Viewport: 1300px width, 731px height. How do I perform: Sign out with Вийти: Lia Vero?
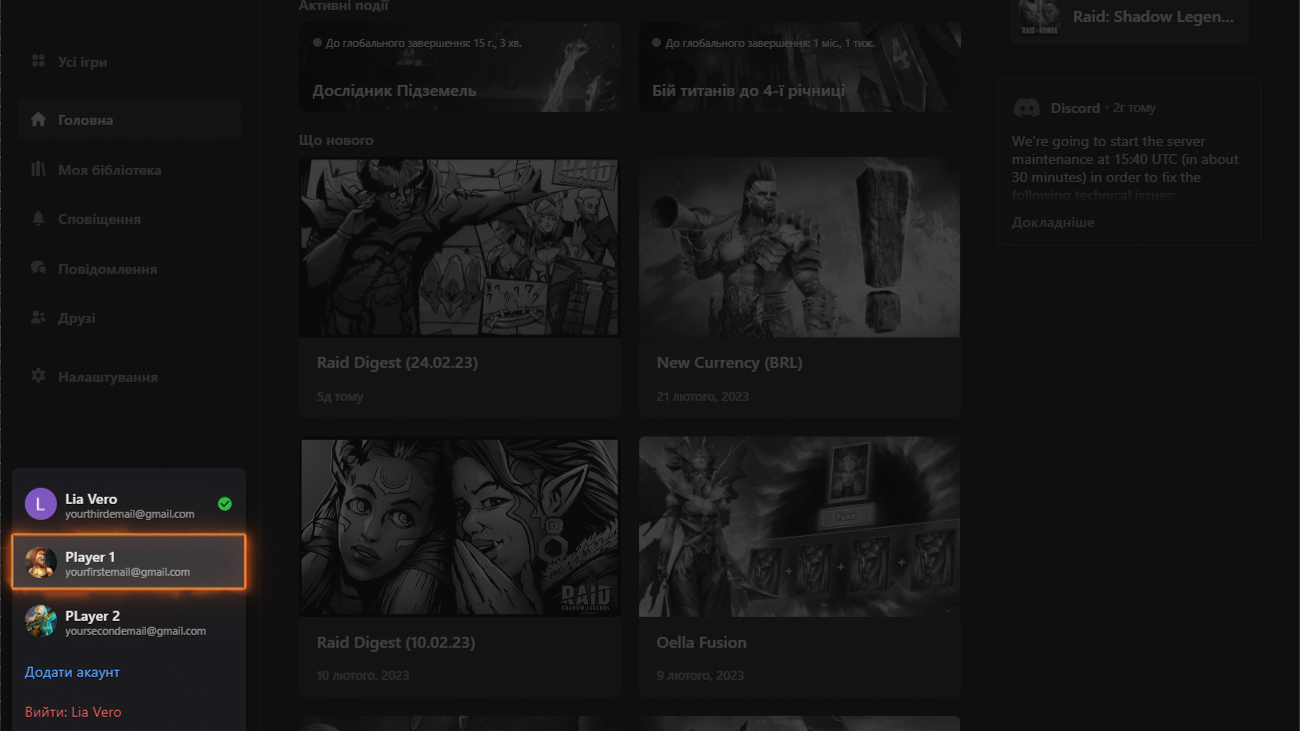click(x=73, y=712)
